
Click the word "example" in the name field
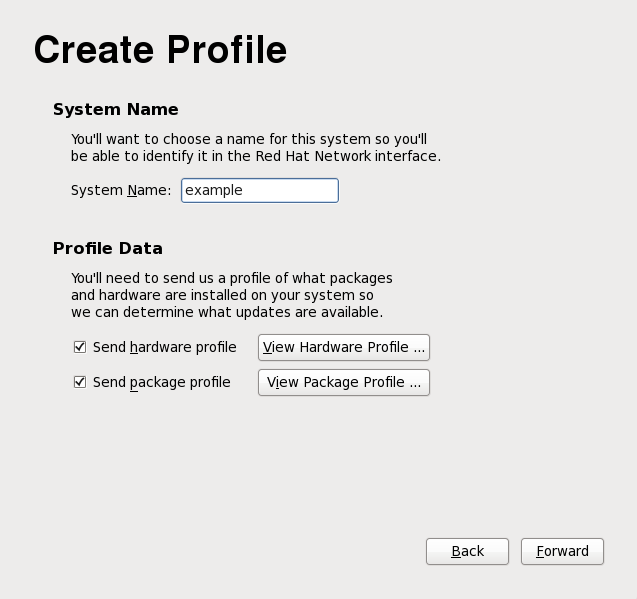tap(214, 190)
